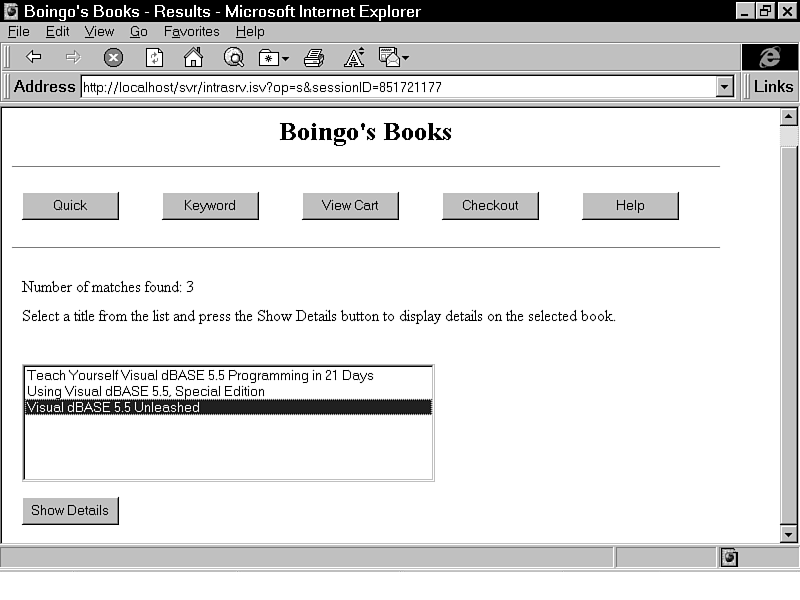Open the Address bar dropdown list
The height and width of the screenshot is (600, 800).
click(x=724, y=87)
